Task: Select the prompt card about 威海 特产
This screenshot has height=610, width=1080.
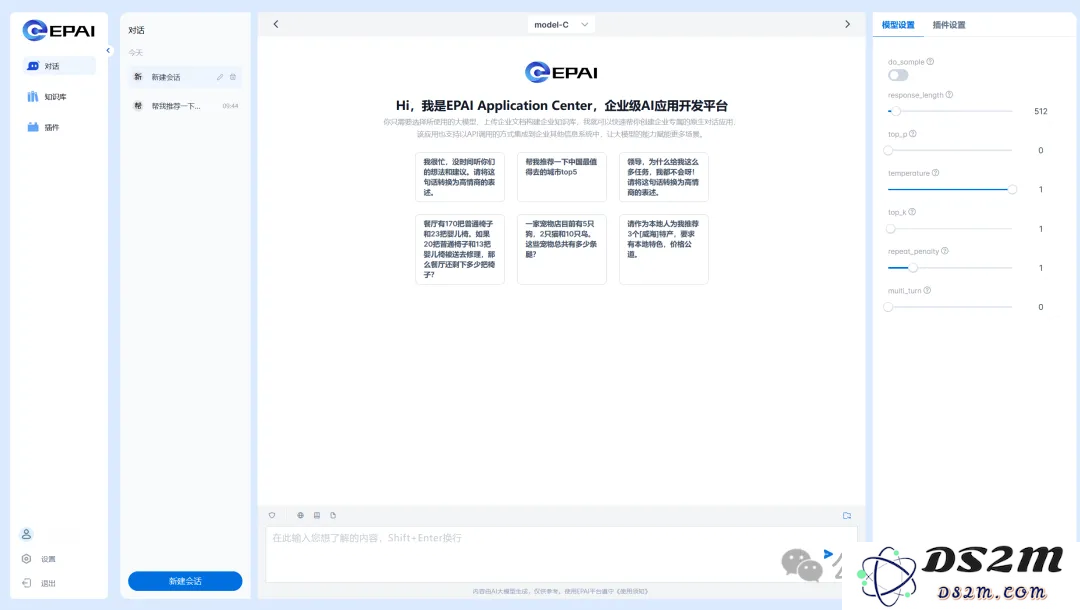Action: click(663, 249)
